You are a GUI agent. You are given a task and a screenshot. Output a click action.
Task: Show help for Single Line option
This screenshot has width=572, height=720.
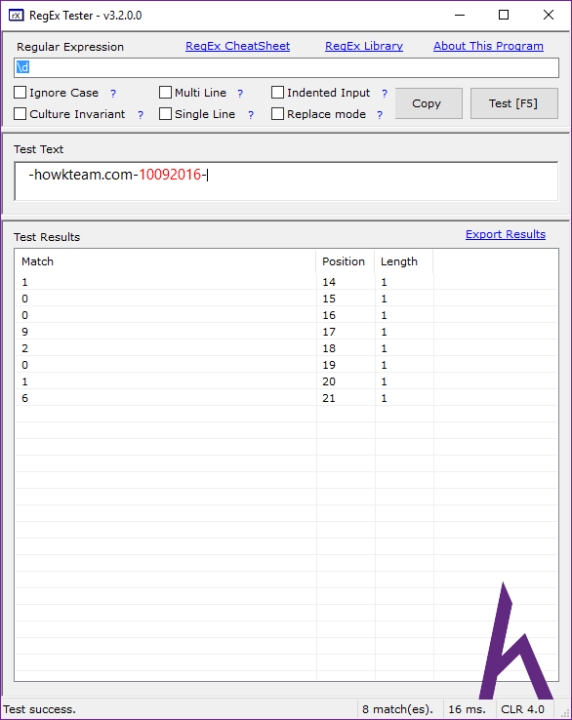pos(251,115)
